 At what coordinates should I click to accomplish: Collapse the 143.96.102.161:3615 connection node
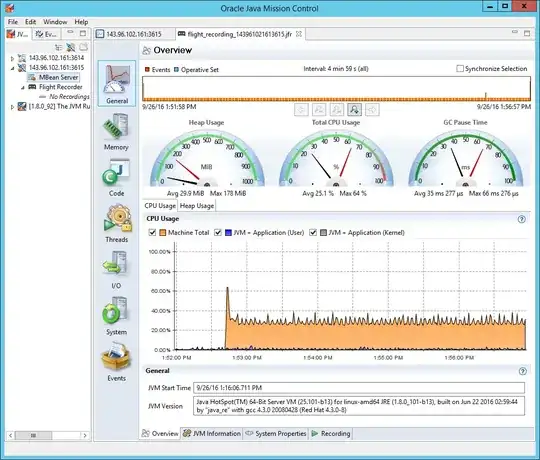pos(12,68)
